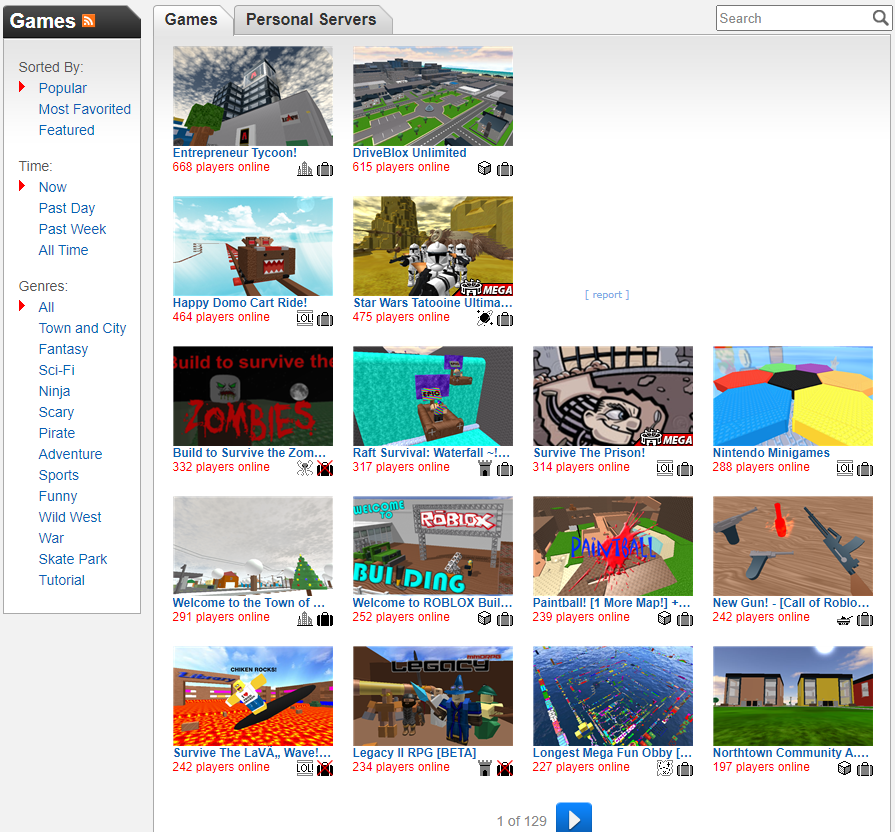Open Happy Domo Cart Ride! thumbnail
The height and width of the screenshot is (832, 895).
253,246
